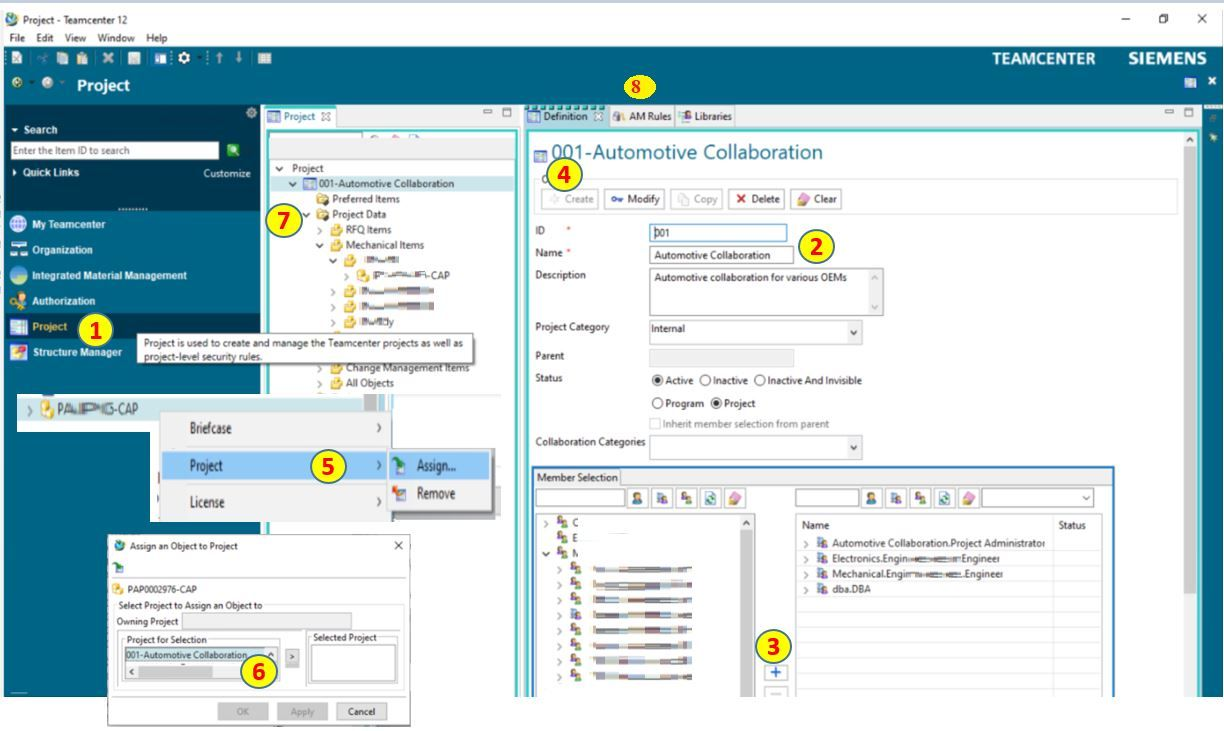The image size is (1224, 731).
Task: Select the Program radio button
Action: click(x=657, y=403)
